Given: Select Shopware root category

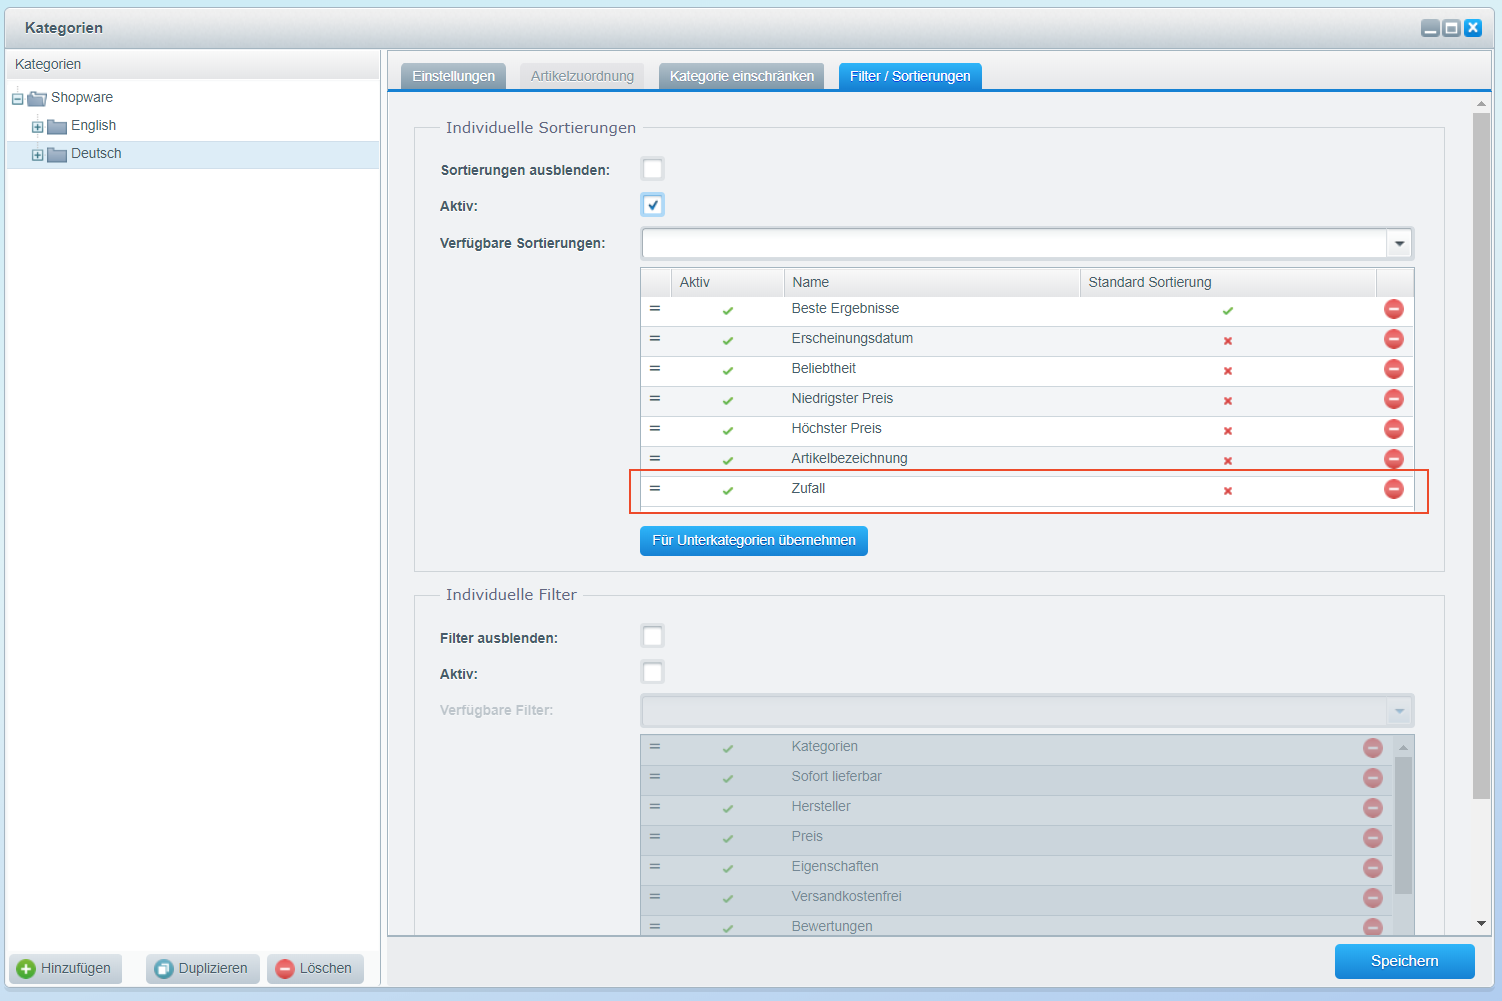Looking at the screenshot, I should pyautogui.click(x=82, y=97).
